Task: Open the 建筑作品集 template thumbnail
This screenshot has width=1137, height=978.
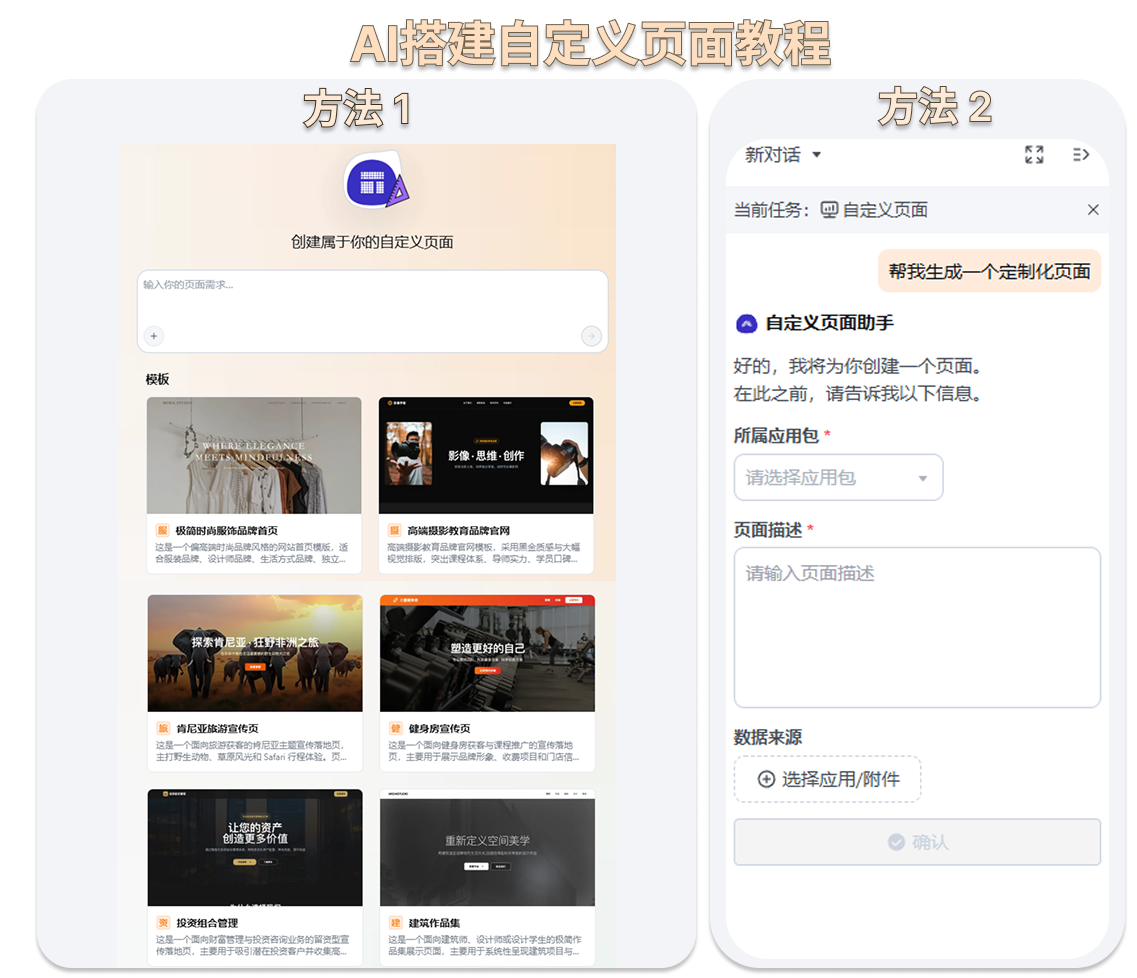Action: pos(487,848)
